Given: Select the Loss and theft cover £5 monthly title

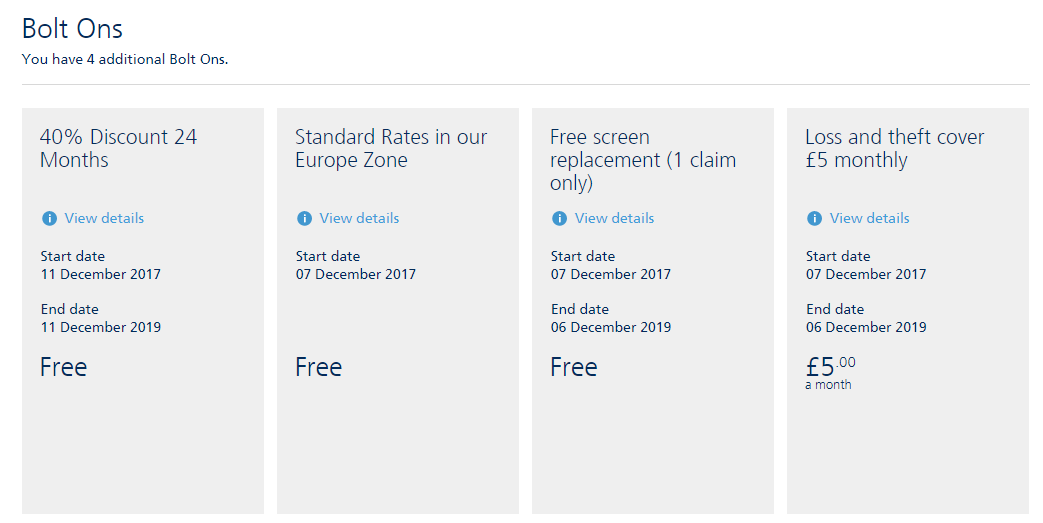Looking at the screenshot, I should [894, 148].
